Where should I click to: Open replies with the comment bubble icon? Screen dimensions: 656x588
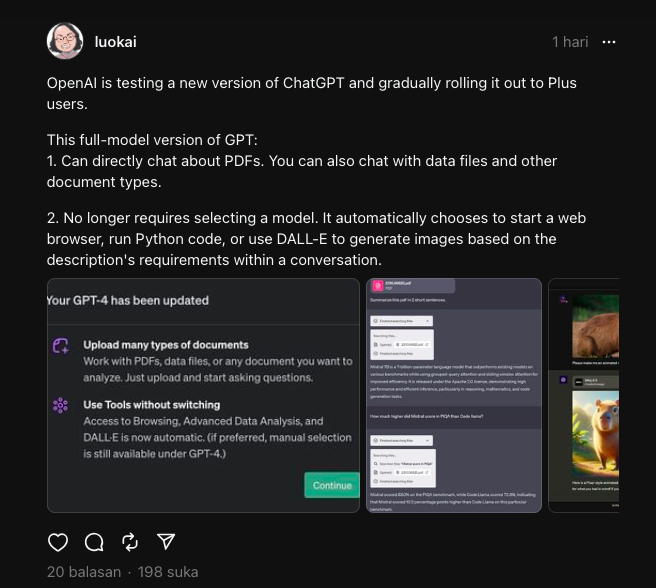point(94,542)
